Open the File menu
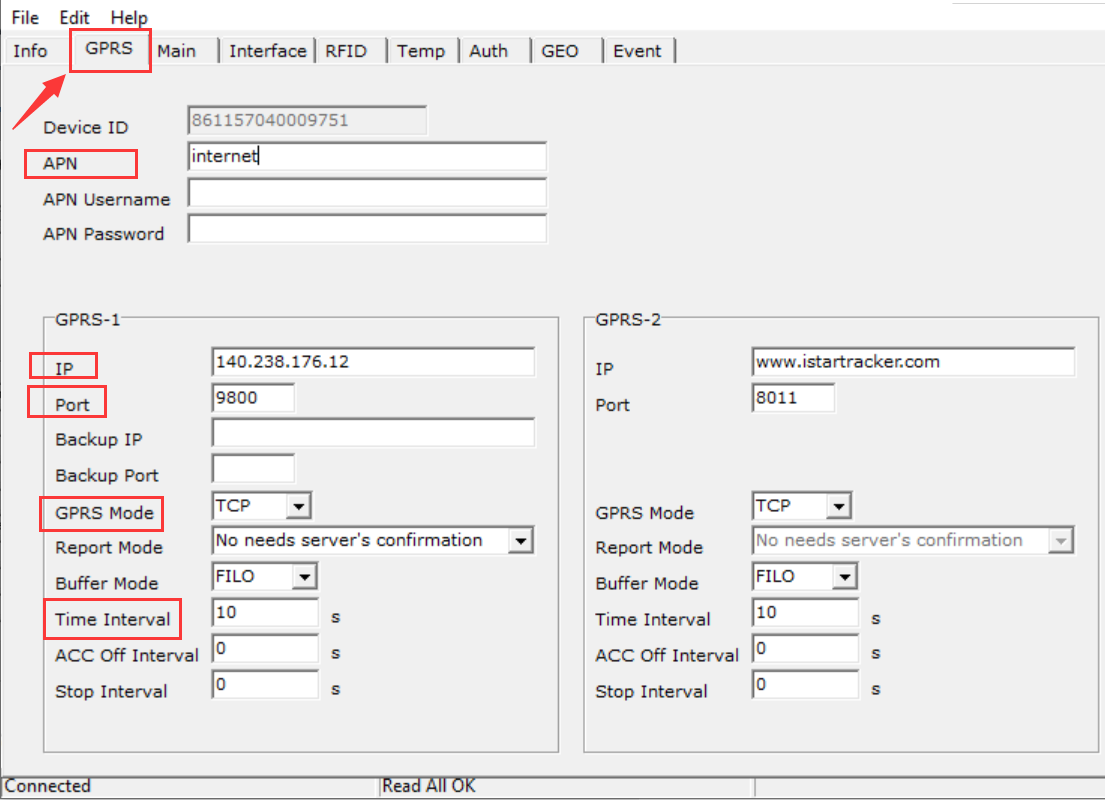Screen dimensions: 1105x800 [x=24, y=16]
